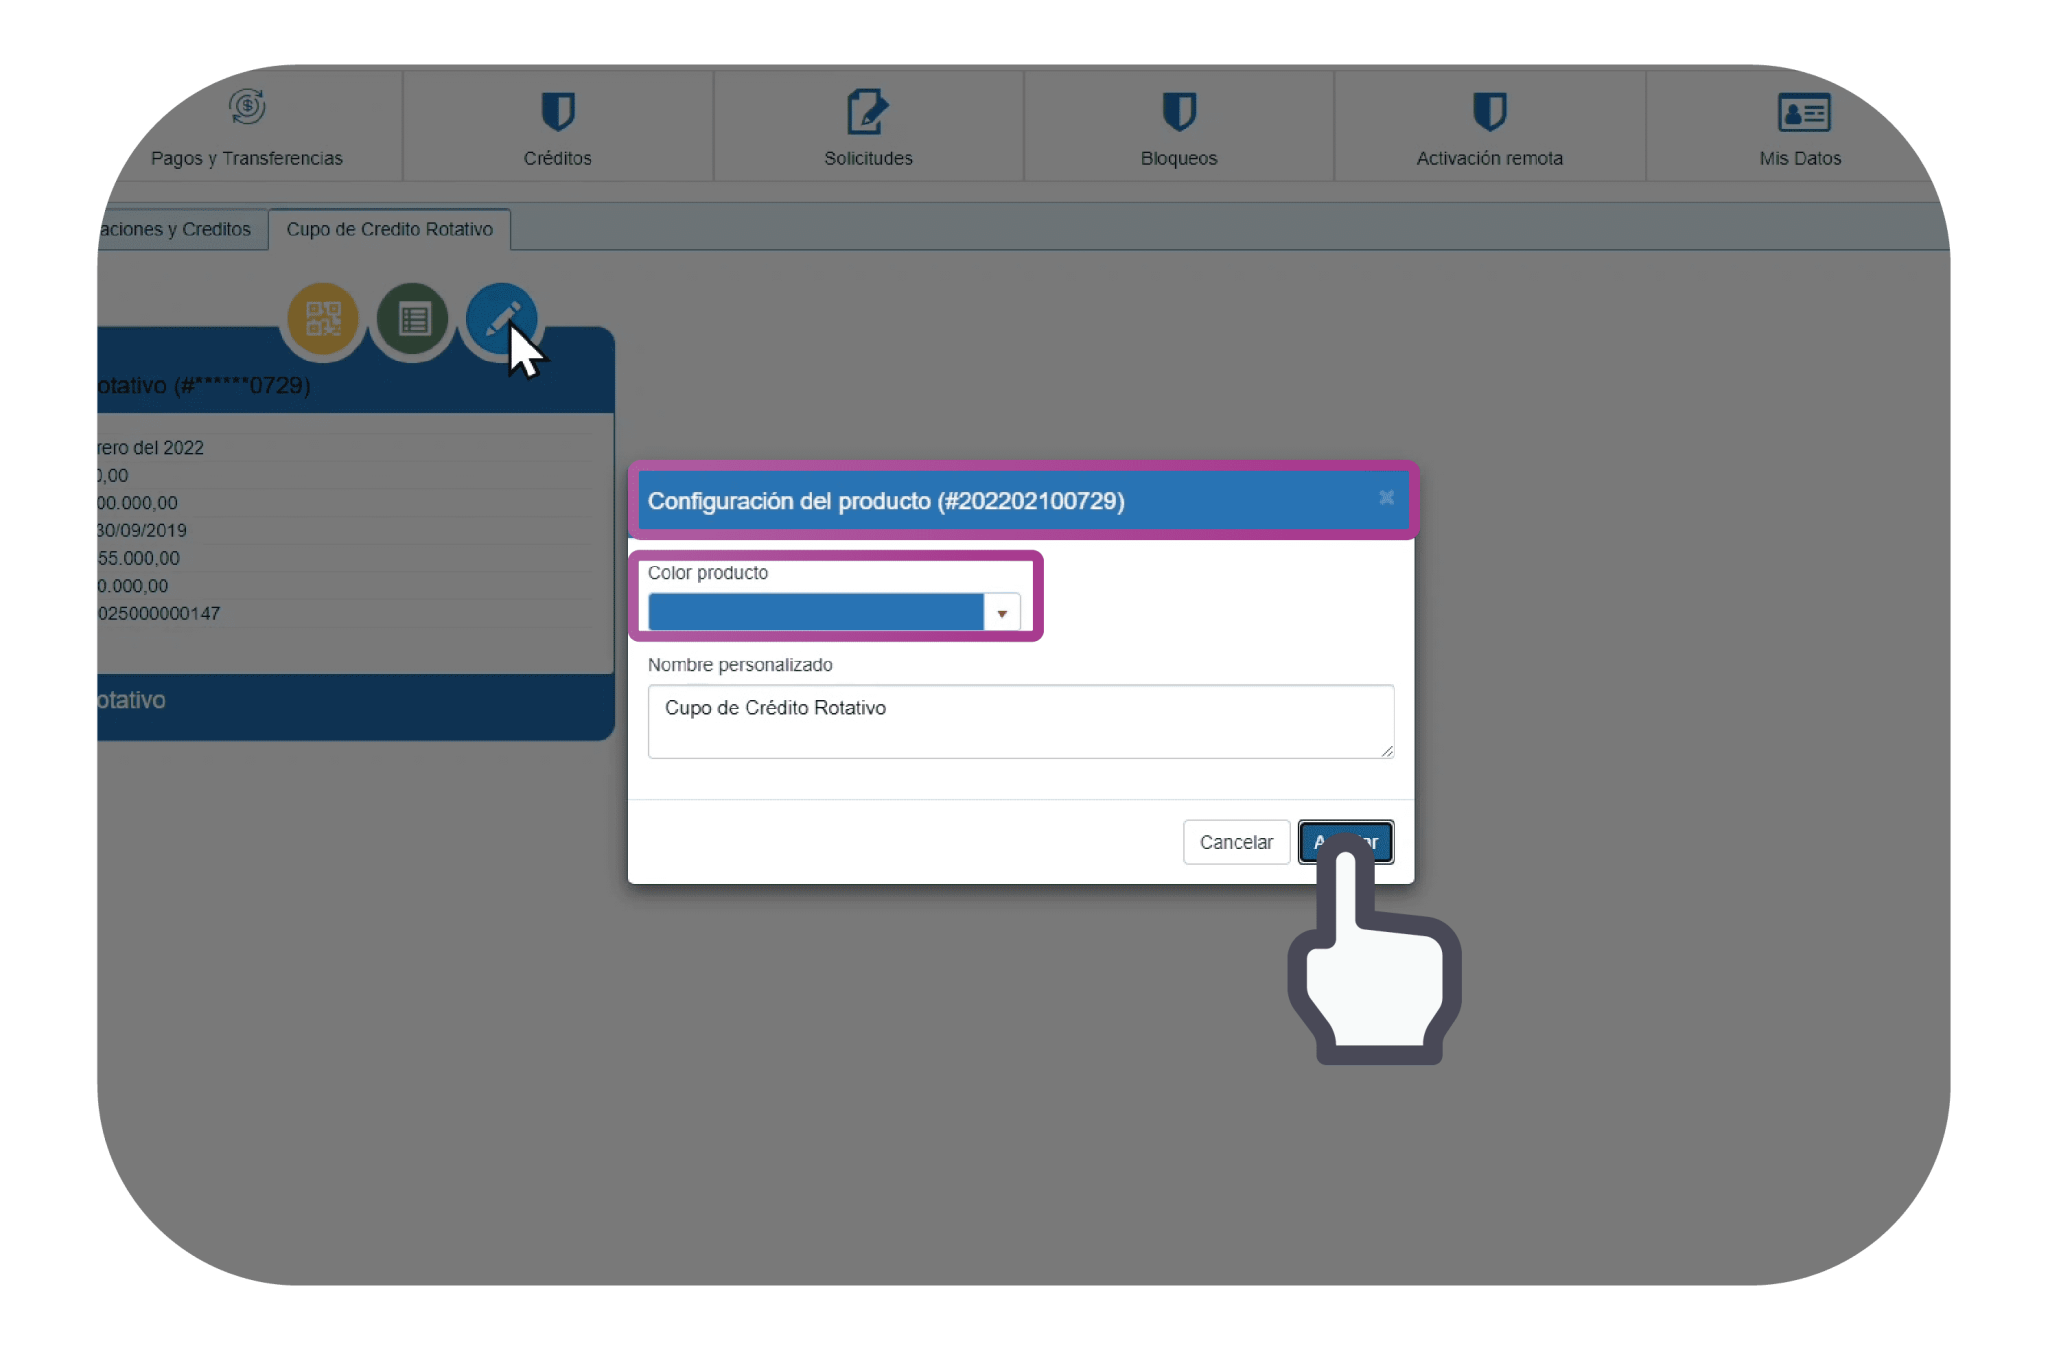Click the Solicitudes menu label

coord(867,158)
